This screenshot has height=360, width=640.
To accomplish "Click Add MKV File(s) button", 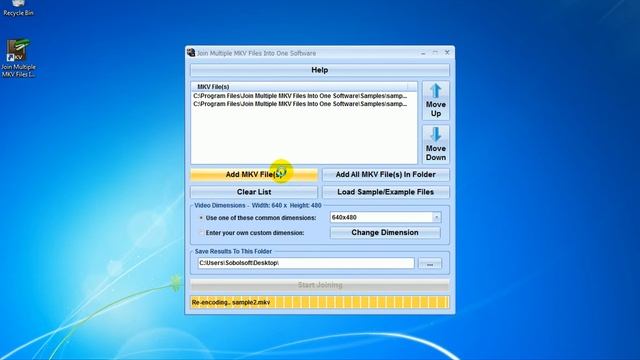I will click(254, 175).
